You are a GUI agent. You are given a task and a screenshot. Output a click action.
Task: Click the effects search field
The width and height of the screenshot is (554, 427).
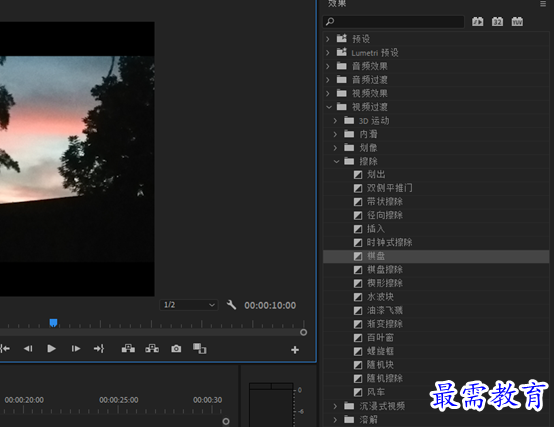(x=394, y=22)
